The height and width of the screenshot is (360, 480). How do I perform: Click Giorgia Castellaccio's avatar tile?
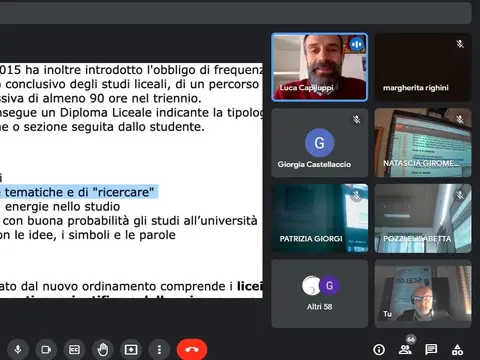320,143
